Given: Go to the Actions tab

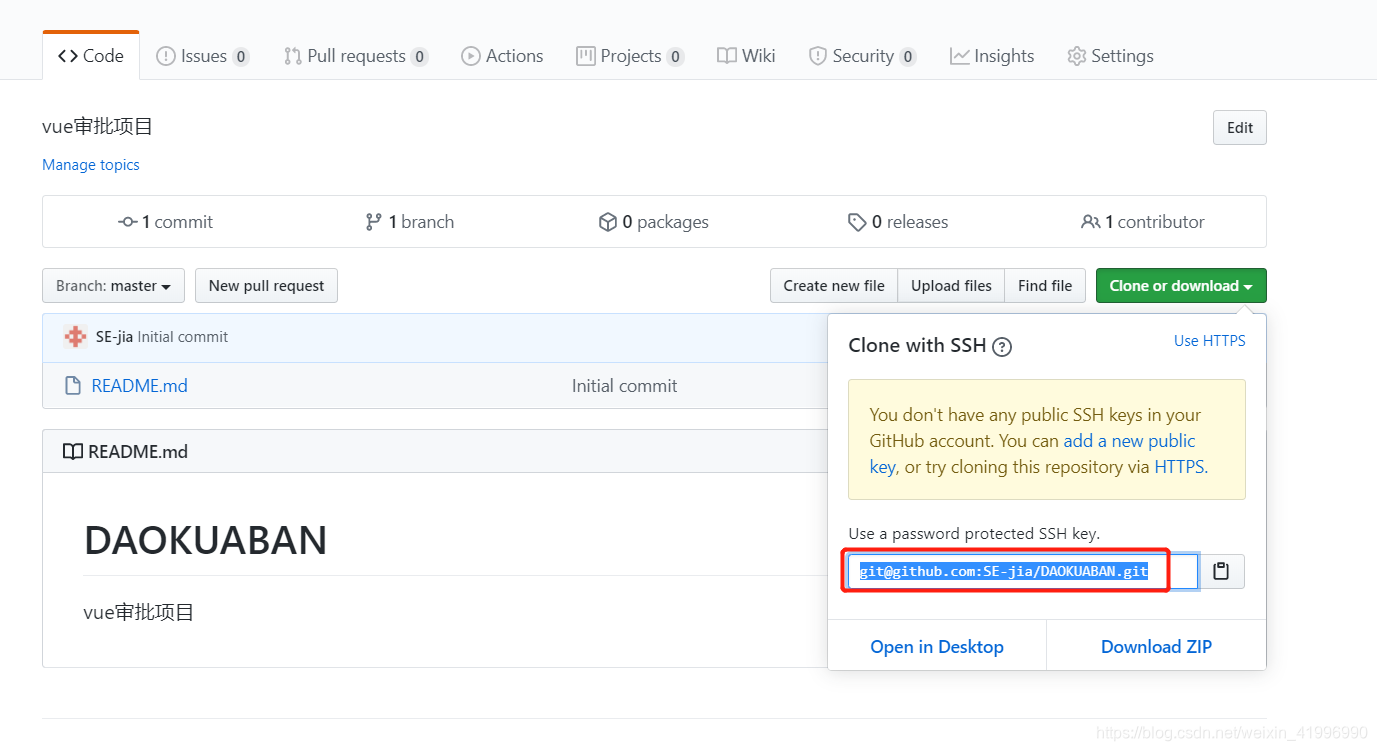Looking at the screenshot, I should tap(502, 56).
